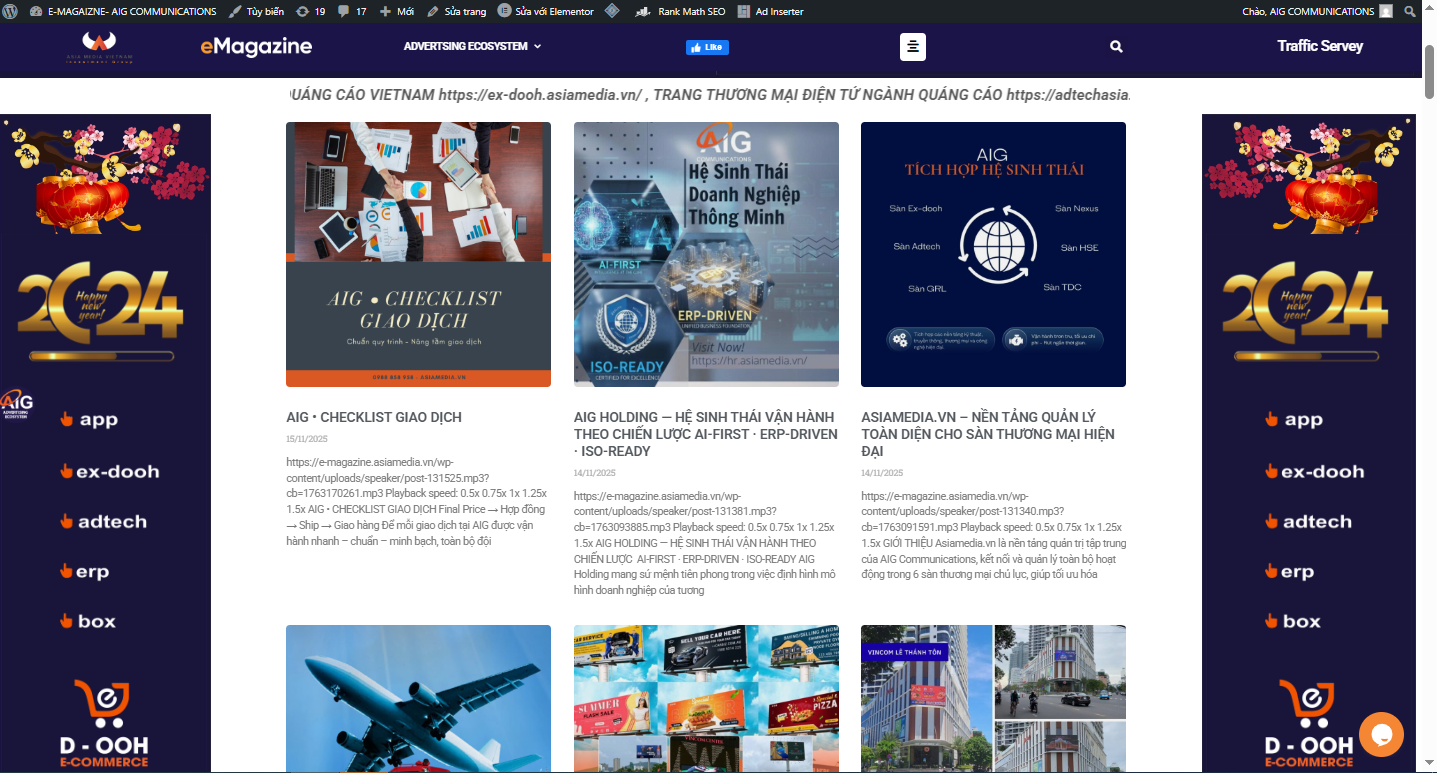Click the vertical page scrollbar
Screen dimensions: 1437x773
(1429, 400)
